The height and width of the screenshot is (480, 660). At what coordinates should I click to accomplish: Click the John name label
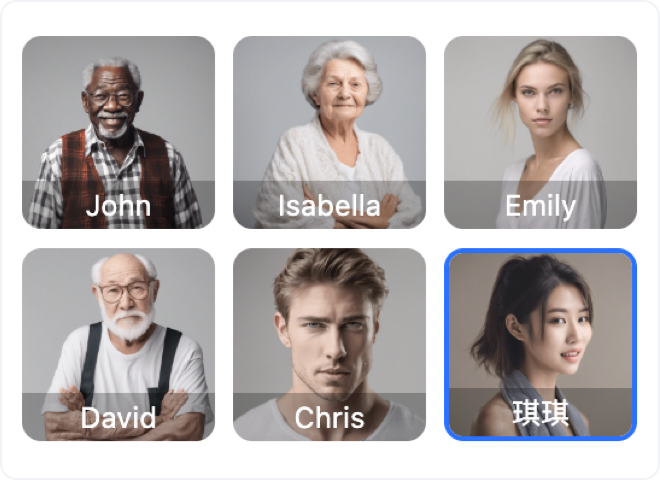pos(118,206)
